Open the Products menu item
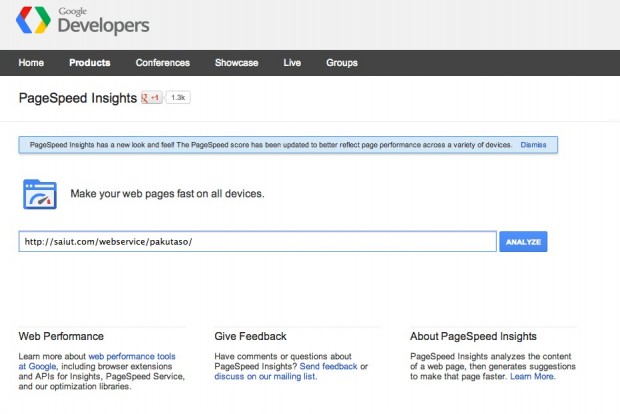The width and height of the screenshot is (620, 414). click(90, 63)
